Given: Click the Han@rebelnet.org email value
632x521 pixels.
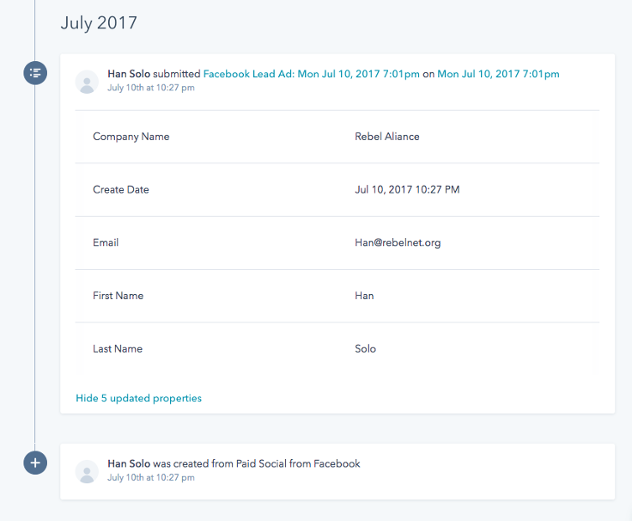Looking at the screenshot, I should point(398,243).
